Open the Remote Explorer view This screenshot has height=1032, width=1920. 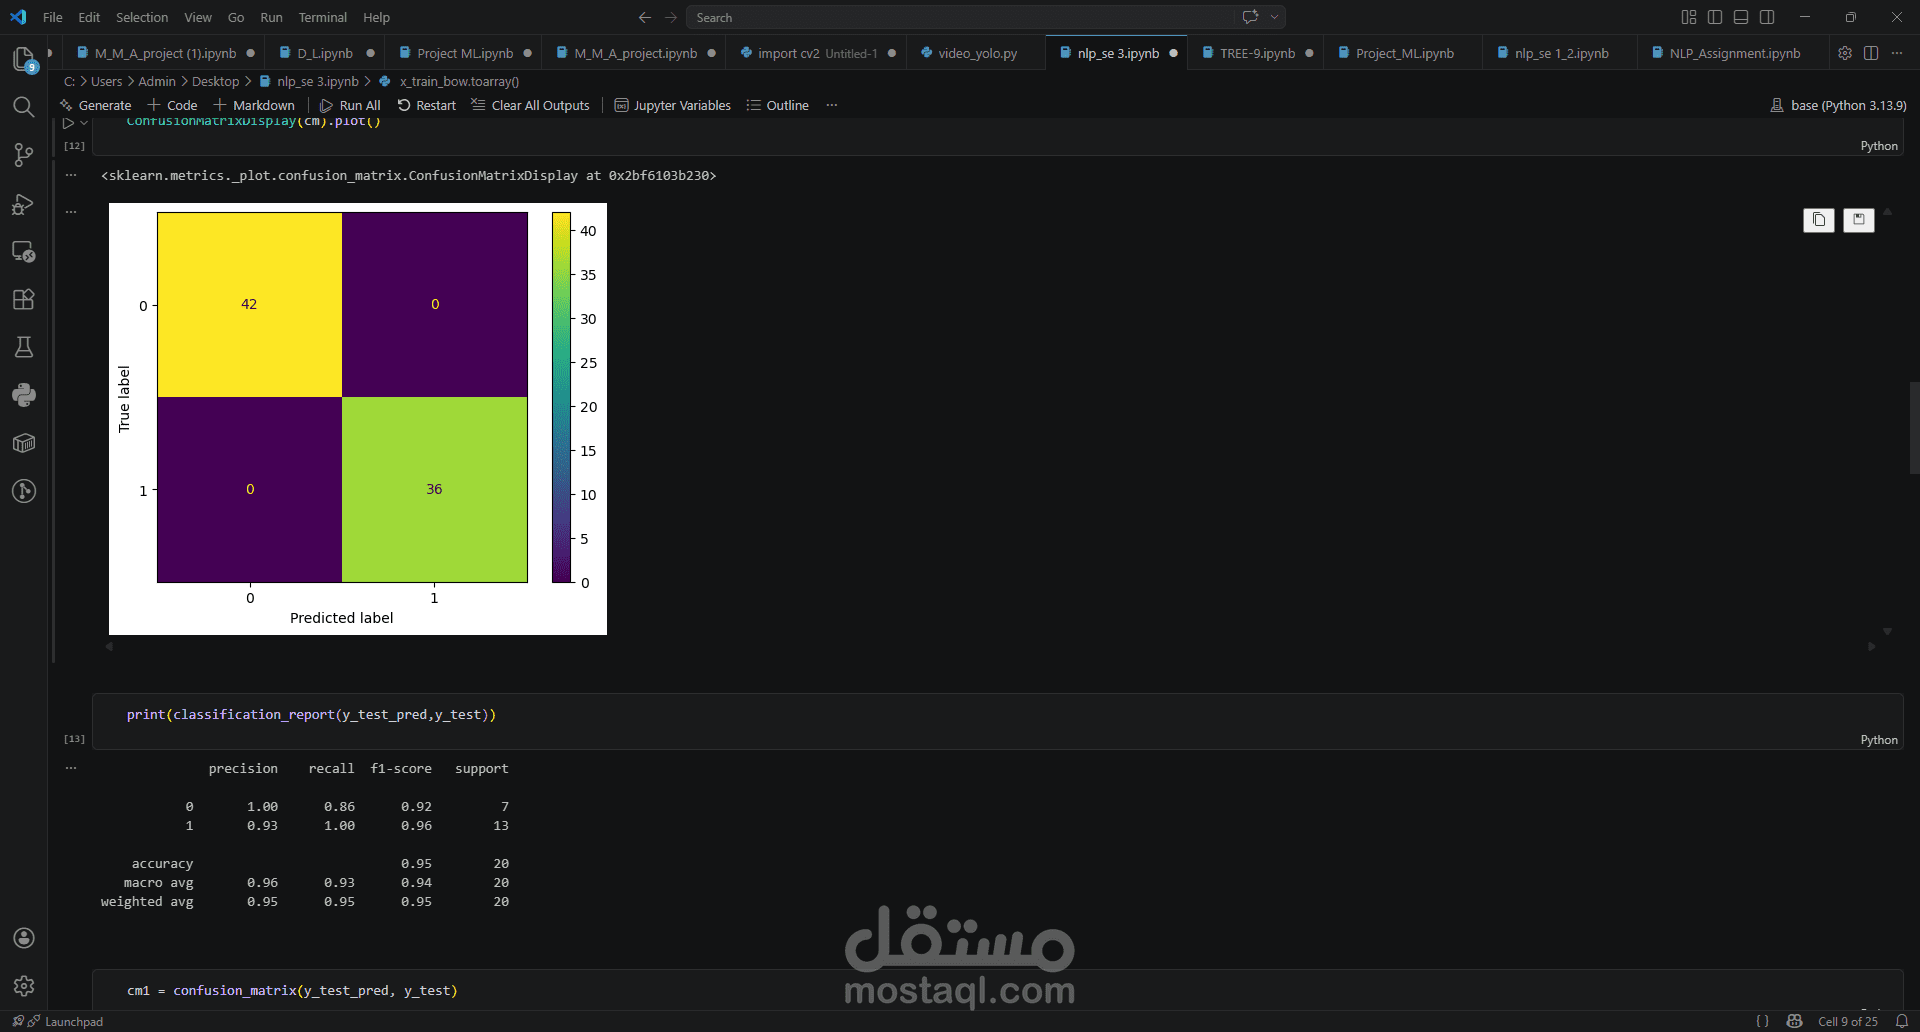coord(24,252)
